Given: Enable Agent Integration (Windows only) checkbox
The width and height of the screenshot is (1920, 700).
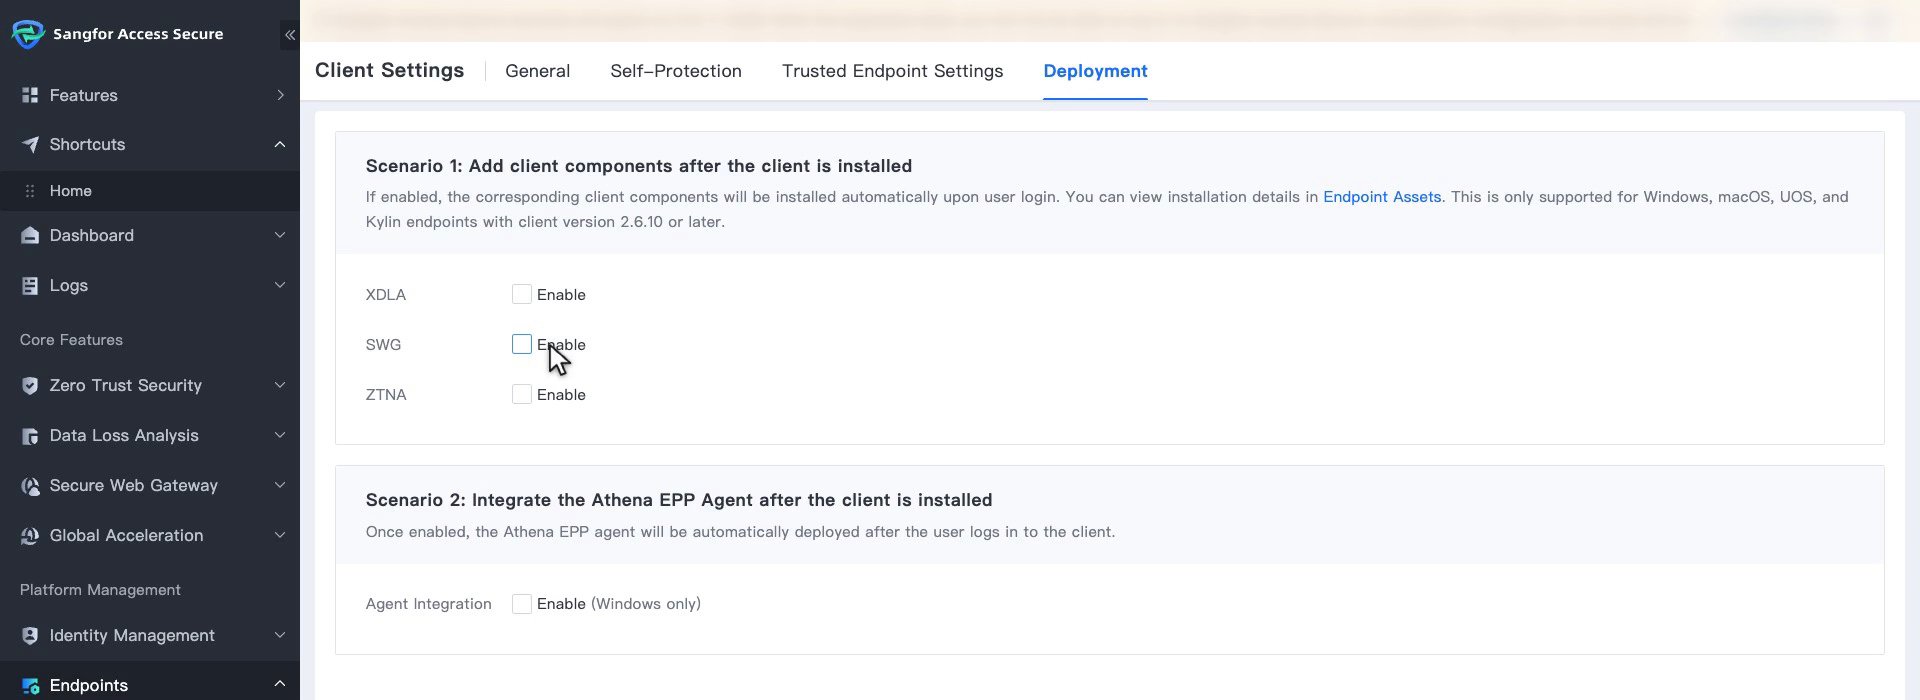Looking at the screenshot, I should (522, 604).
